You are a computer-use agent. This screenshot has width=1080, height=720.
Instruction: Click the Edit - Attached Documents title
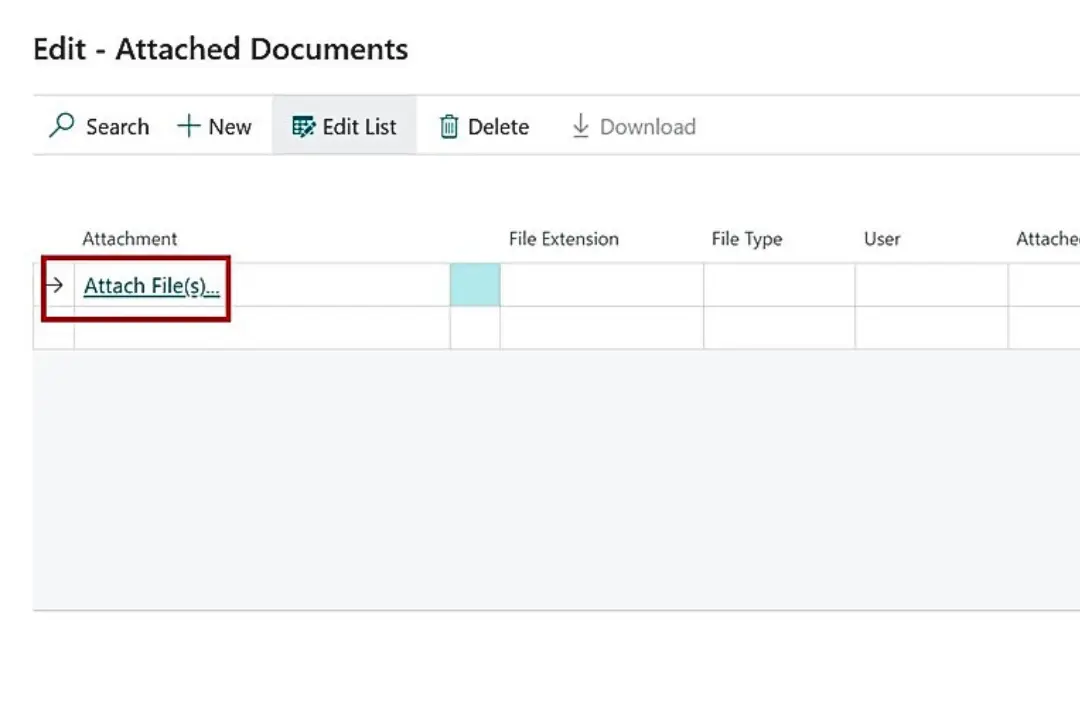pyautogui.click(x=220, y=49)
